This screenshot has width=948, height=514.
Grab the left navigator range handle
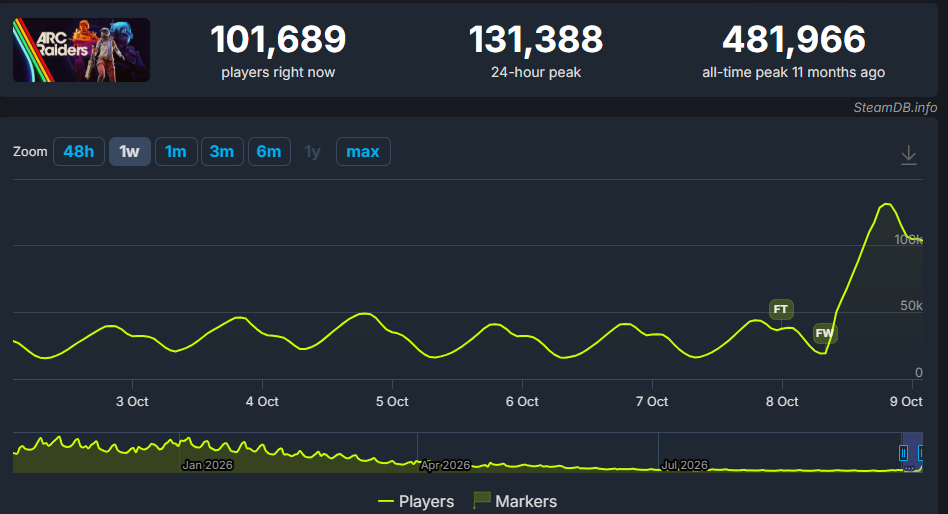pyautogui.click(x=903, y=452)
